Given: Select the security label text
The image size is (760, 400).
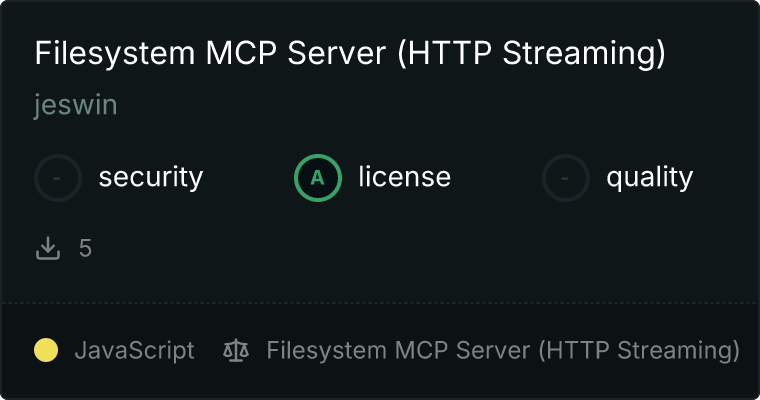Looking at the screenshot, I should point(151,177).
